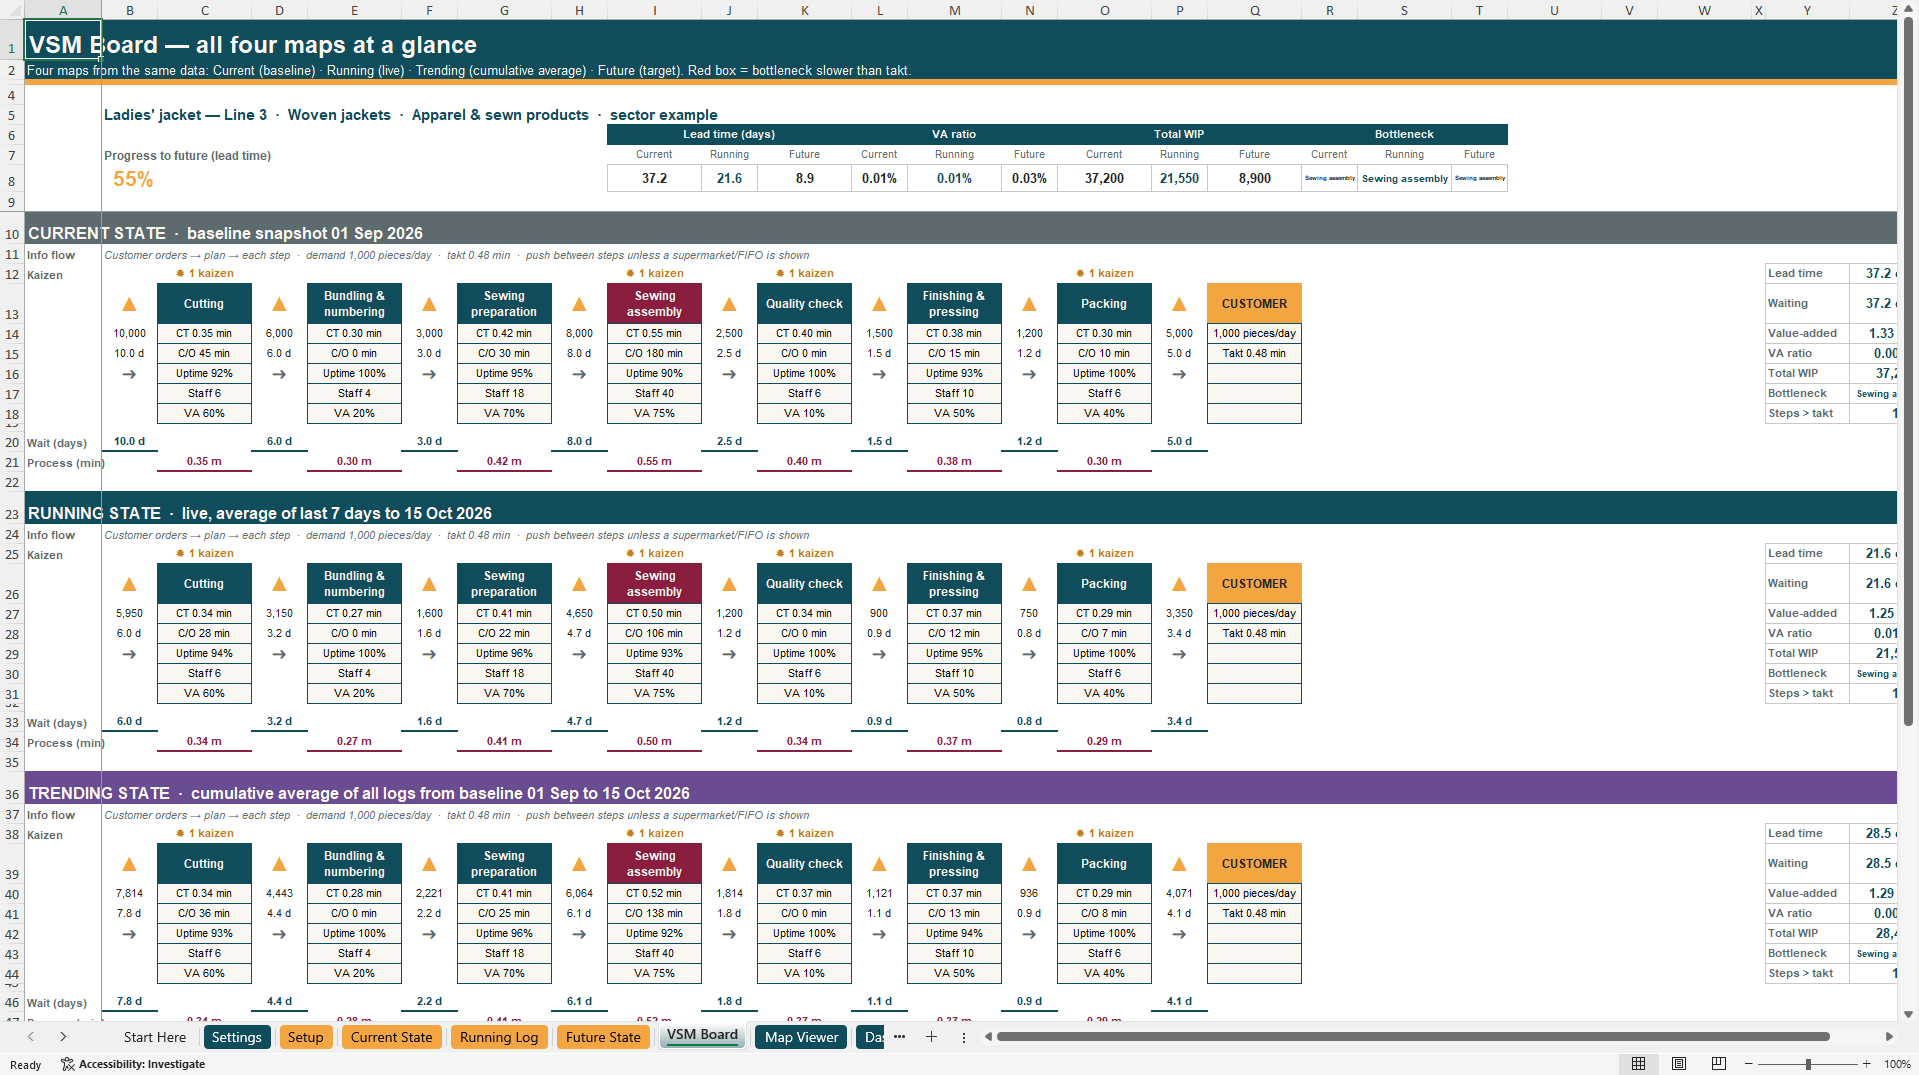
Task: Click Trending State Packing box
Action: tap(1104, 864)
